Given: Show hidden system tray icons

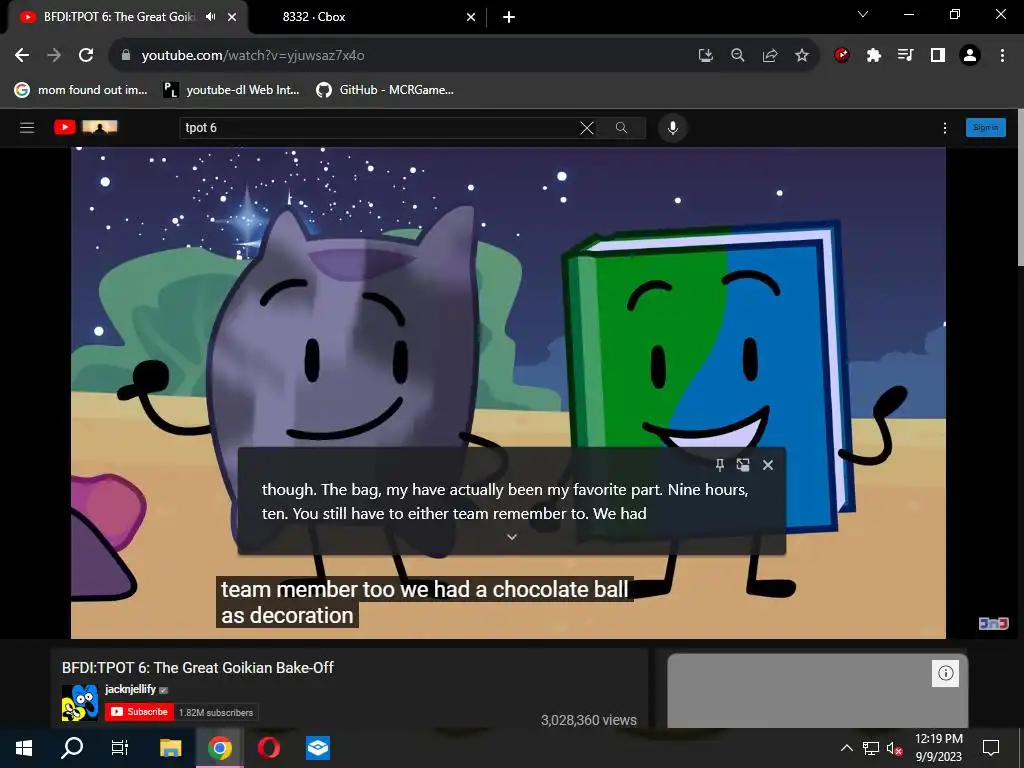Looking at the screenshot, I should 846,748.
